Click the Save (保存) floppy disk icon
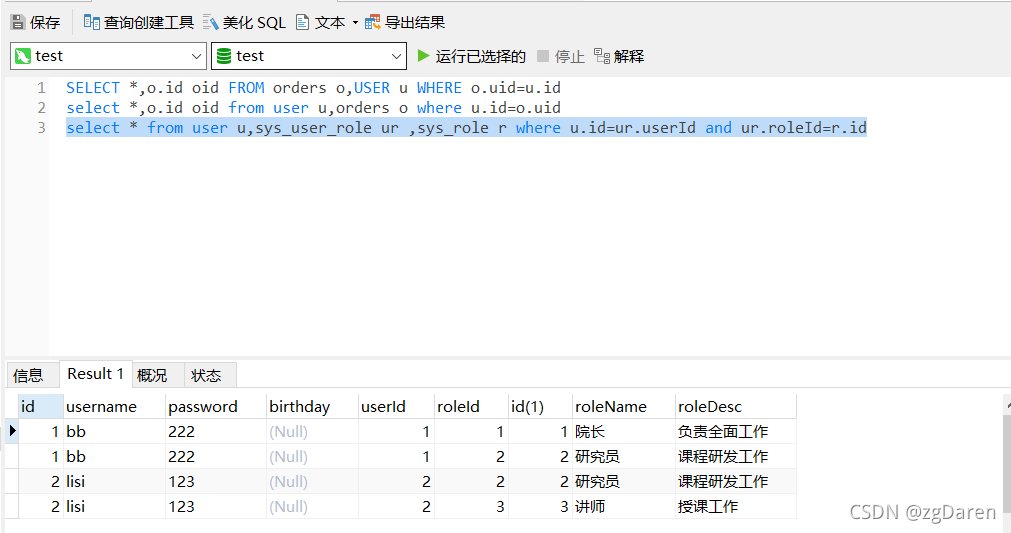The width and height of the screenshot is (1011, 533). 18,23
